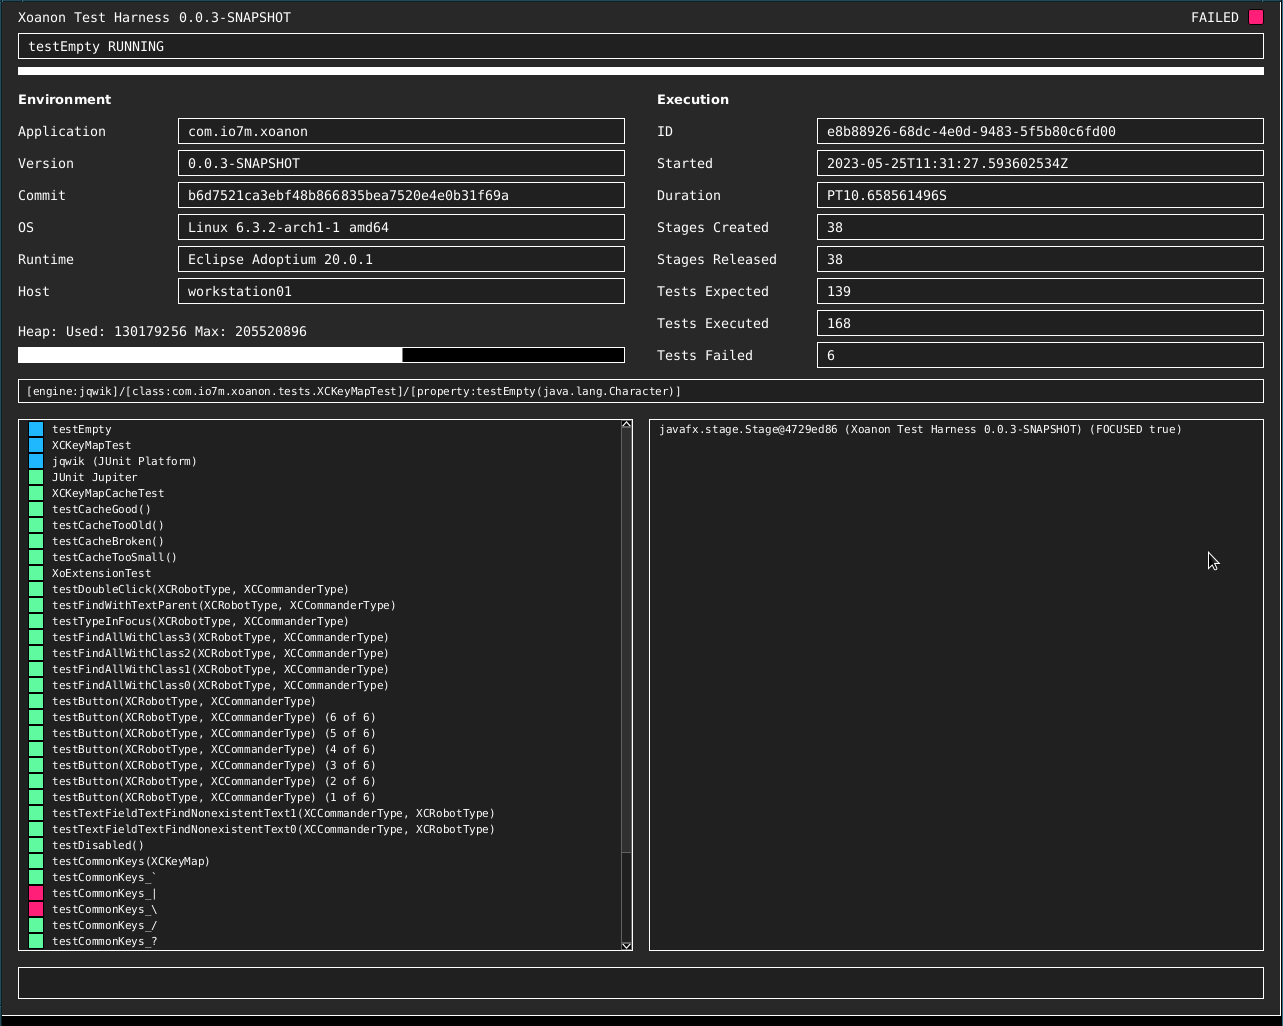Click the green square beside testDoubleClick

coord(36,589)
